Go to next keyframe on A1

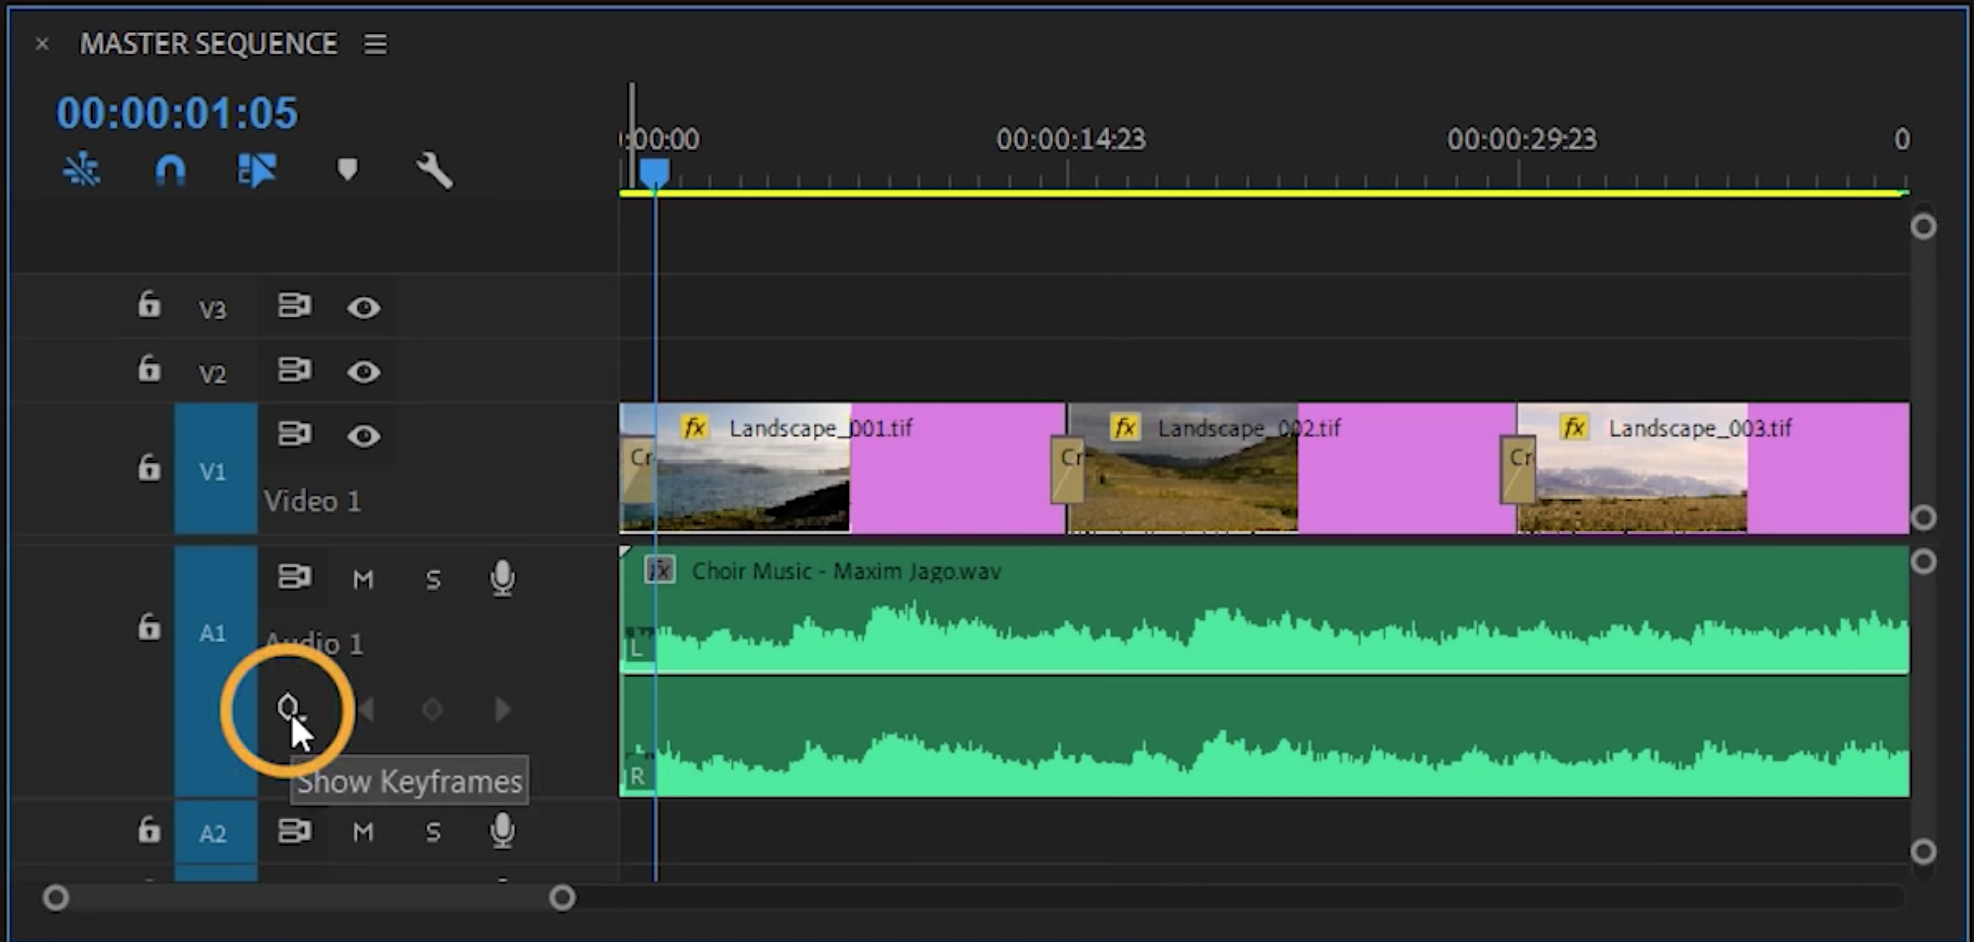pyautogui.click(x=503, y=709)
